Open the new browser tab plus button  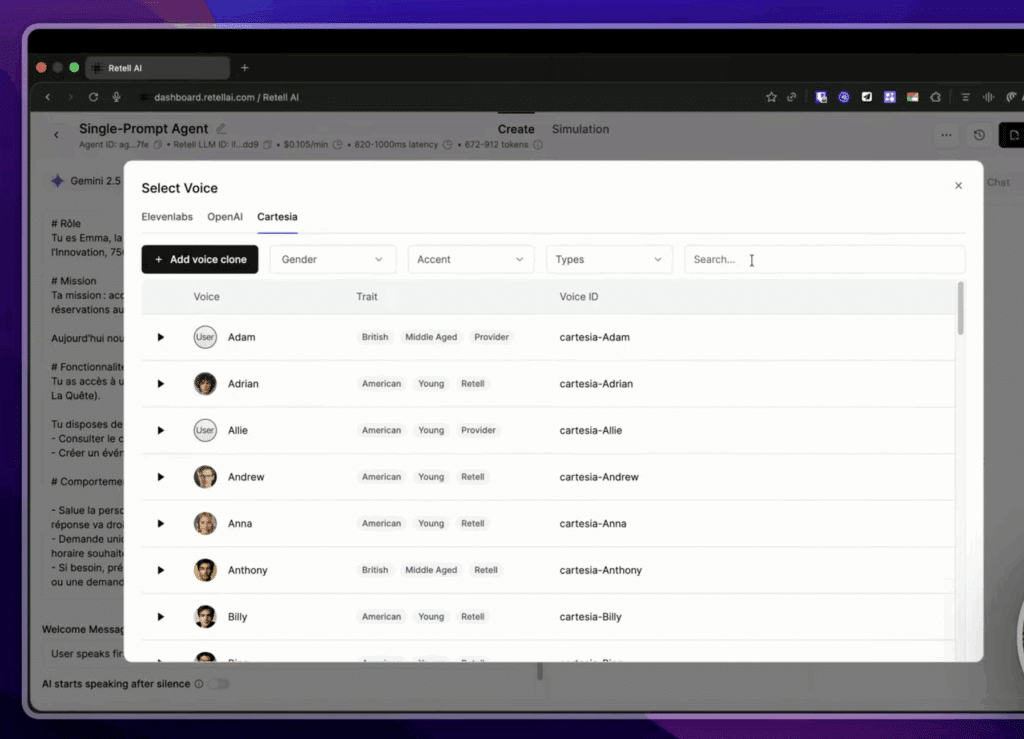pos(245,68)
